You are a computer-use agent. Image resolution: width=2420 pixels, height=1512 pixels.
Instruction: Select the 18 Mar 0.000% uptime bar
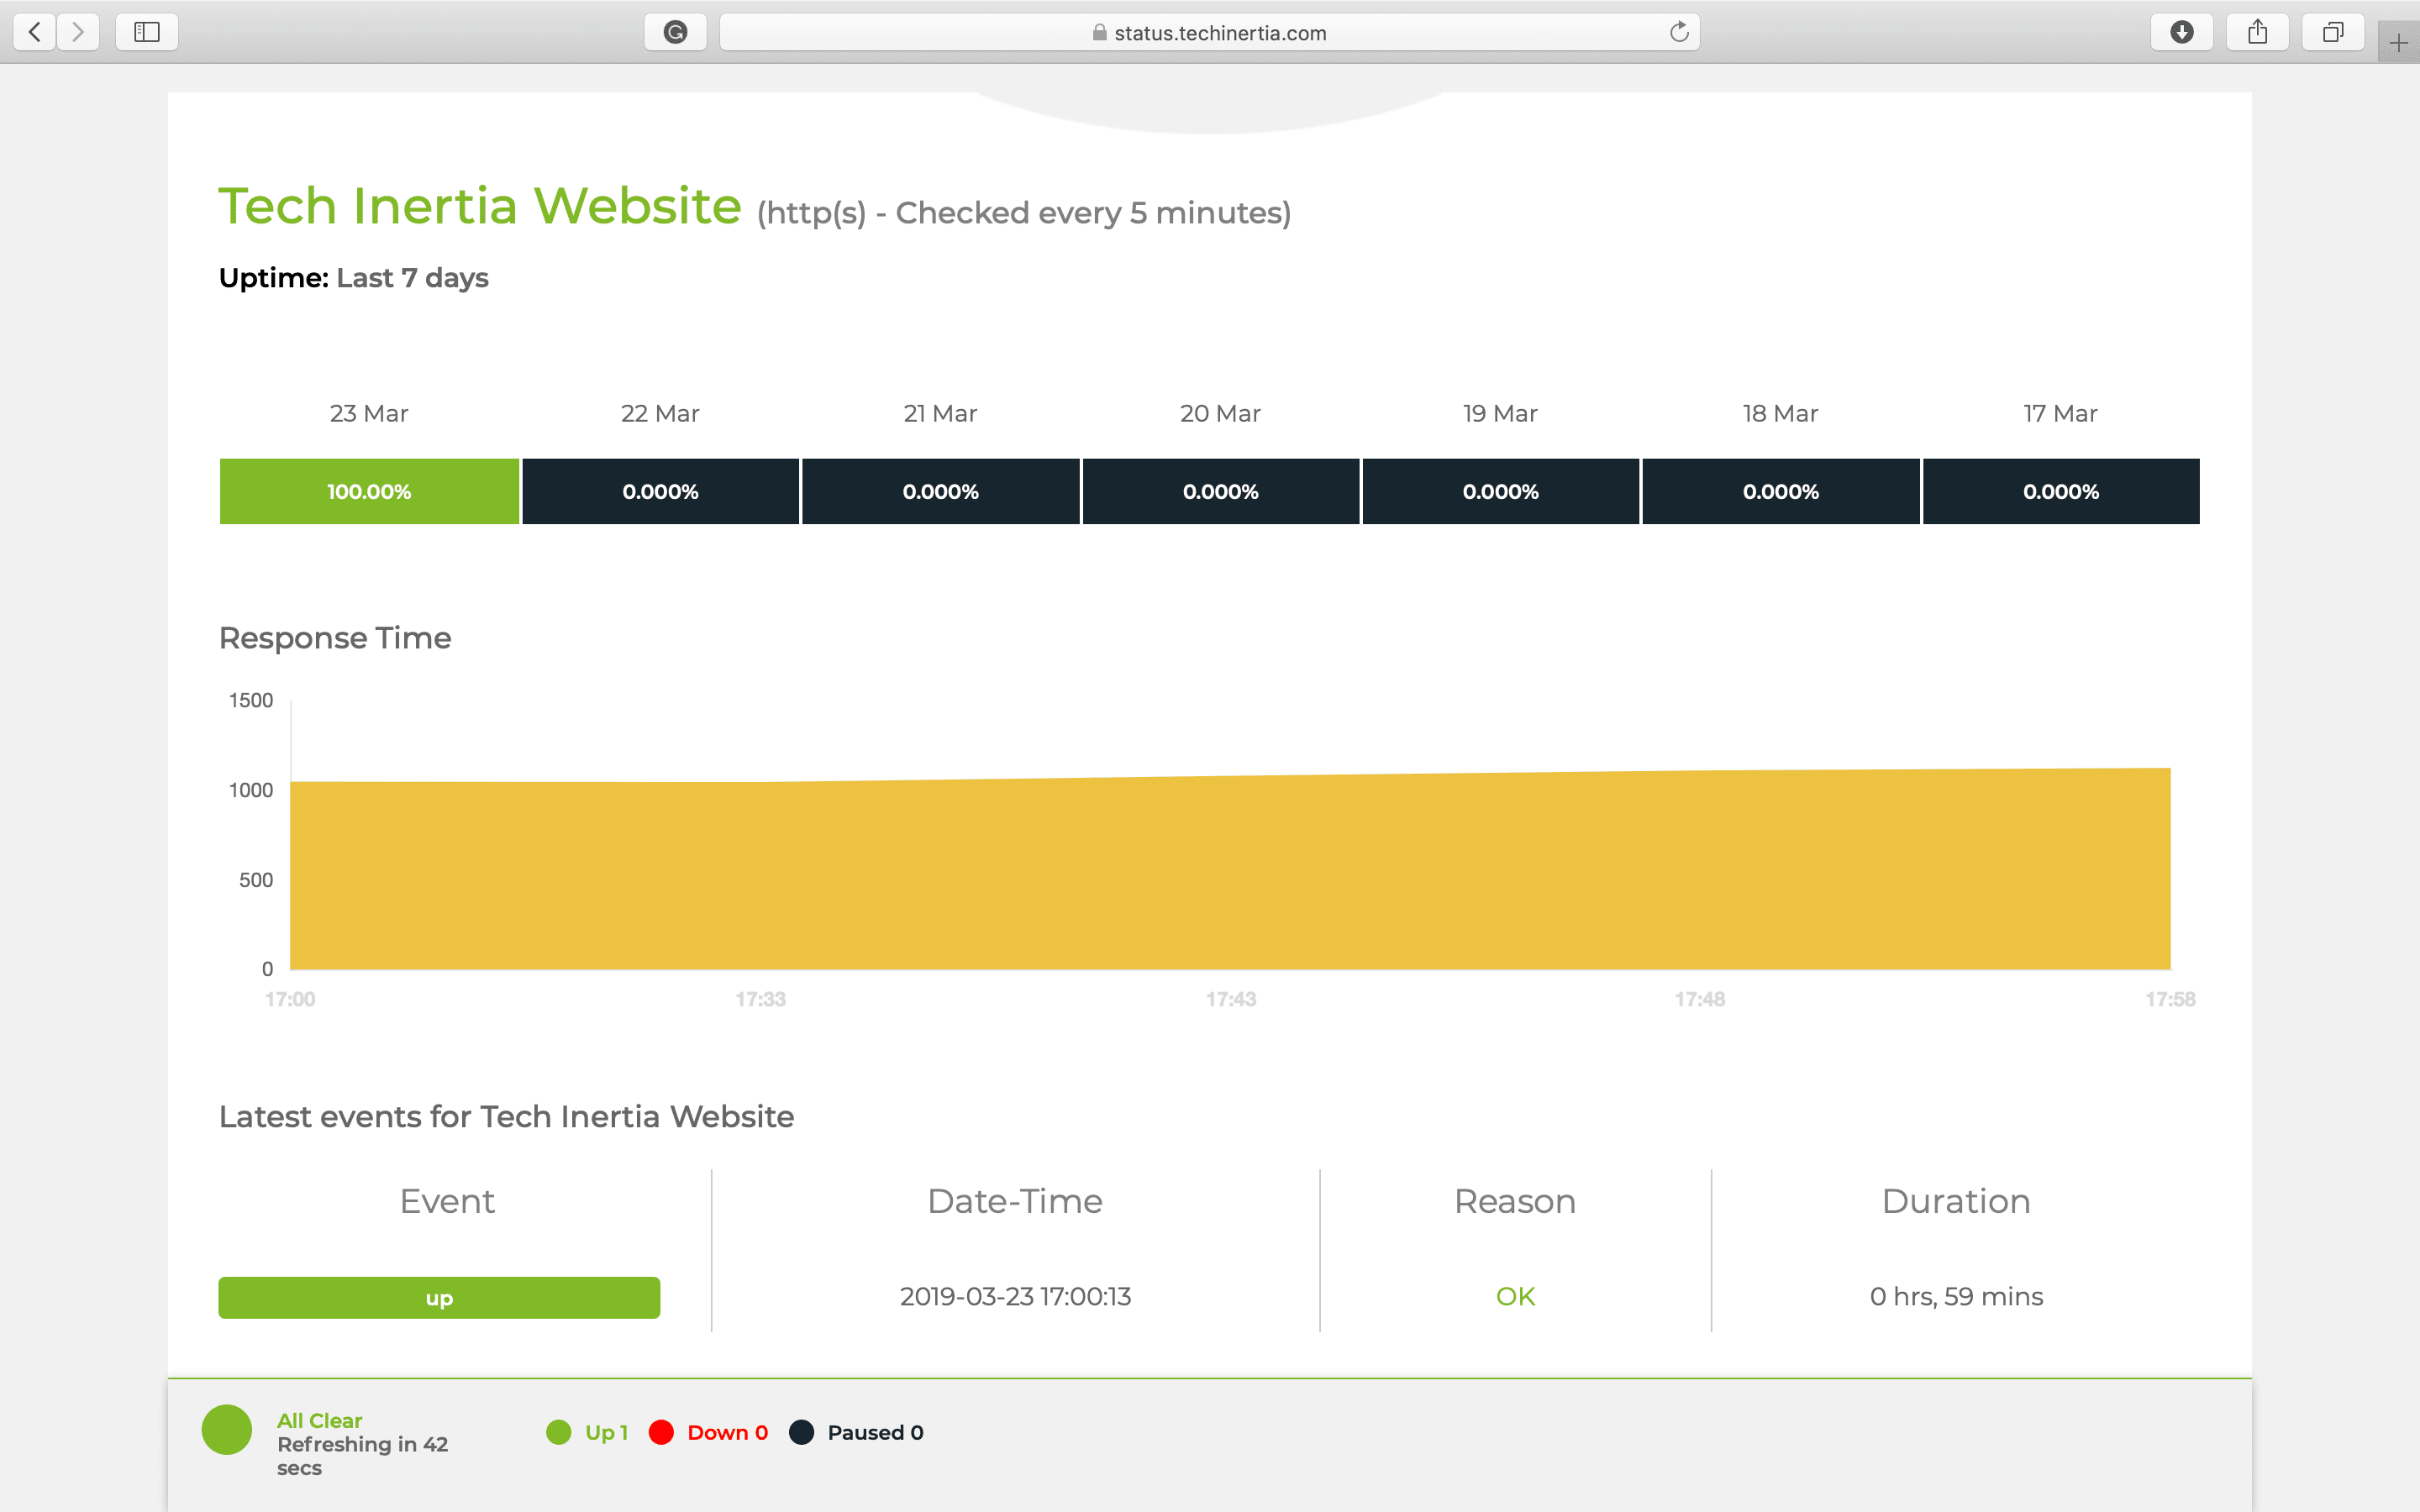tap(1780, 491)
